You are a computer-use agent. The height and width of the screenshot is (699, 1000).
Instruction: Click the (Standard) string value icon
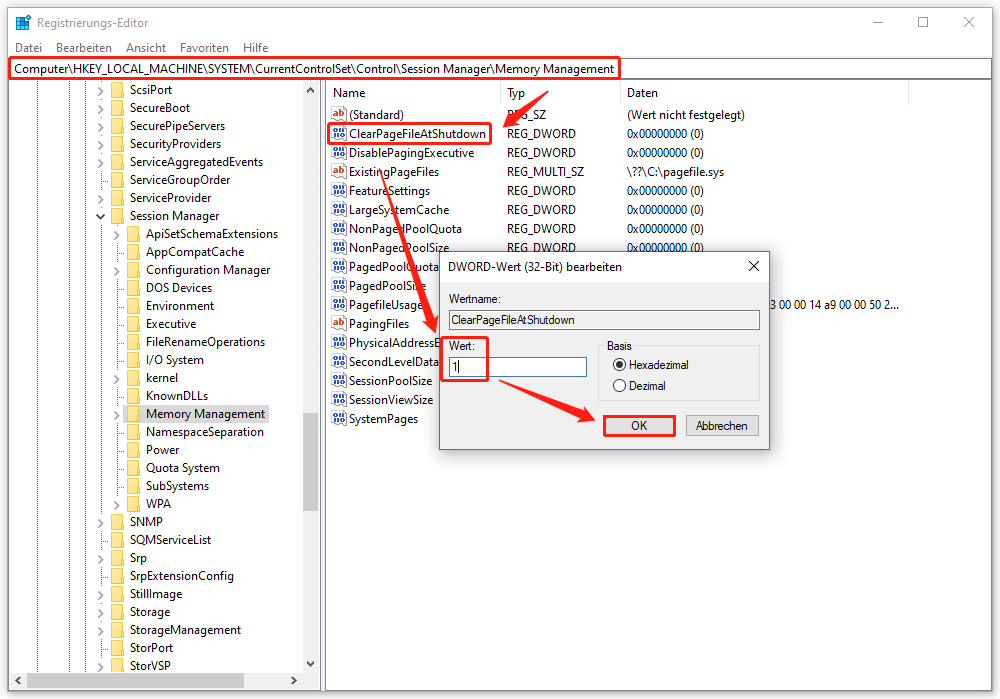[339, 114]
